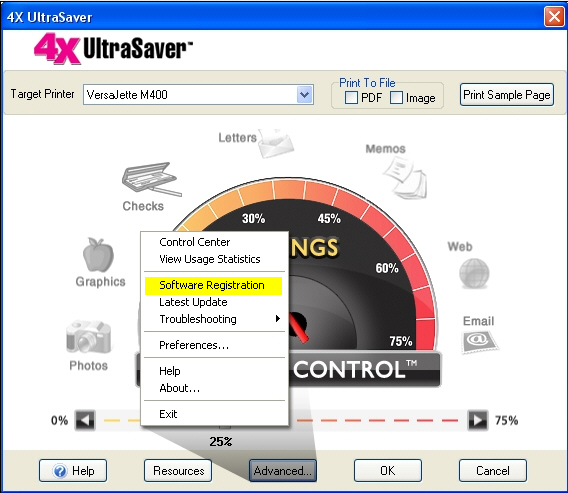Click the 45% mark on the gauge
This screenshot has height=493, width=568.
(x=329, y=218)
